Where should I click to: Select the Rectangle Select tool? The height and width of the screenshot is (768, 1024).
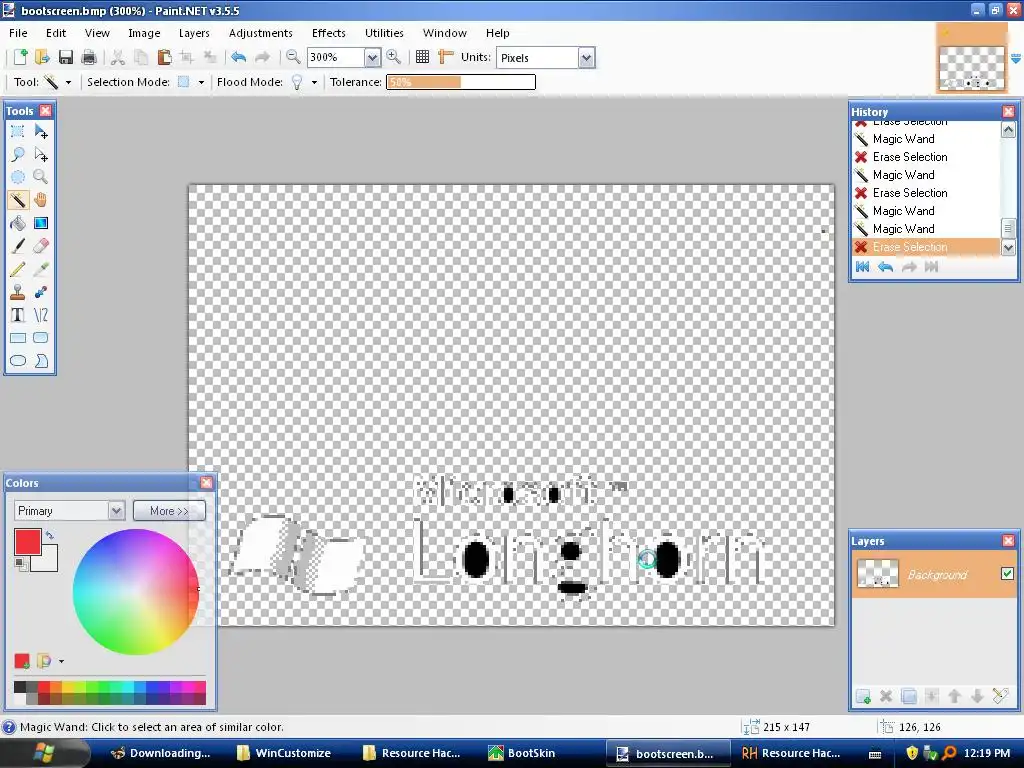(x=18, y=131)
